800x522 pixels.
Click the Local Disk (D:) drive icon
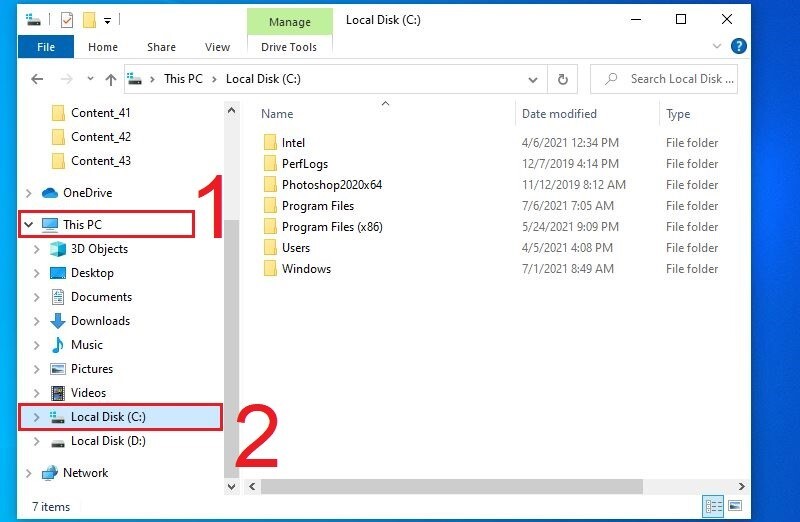[58, 442]
